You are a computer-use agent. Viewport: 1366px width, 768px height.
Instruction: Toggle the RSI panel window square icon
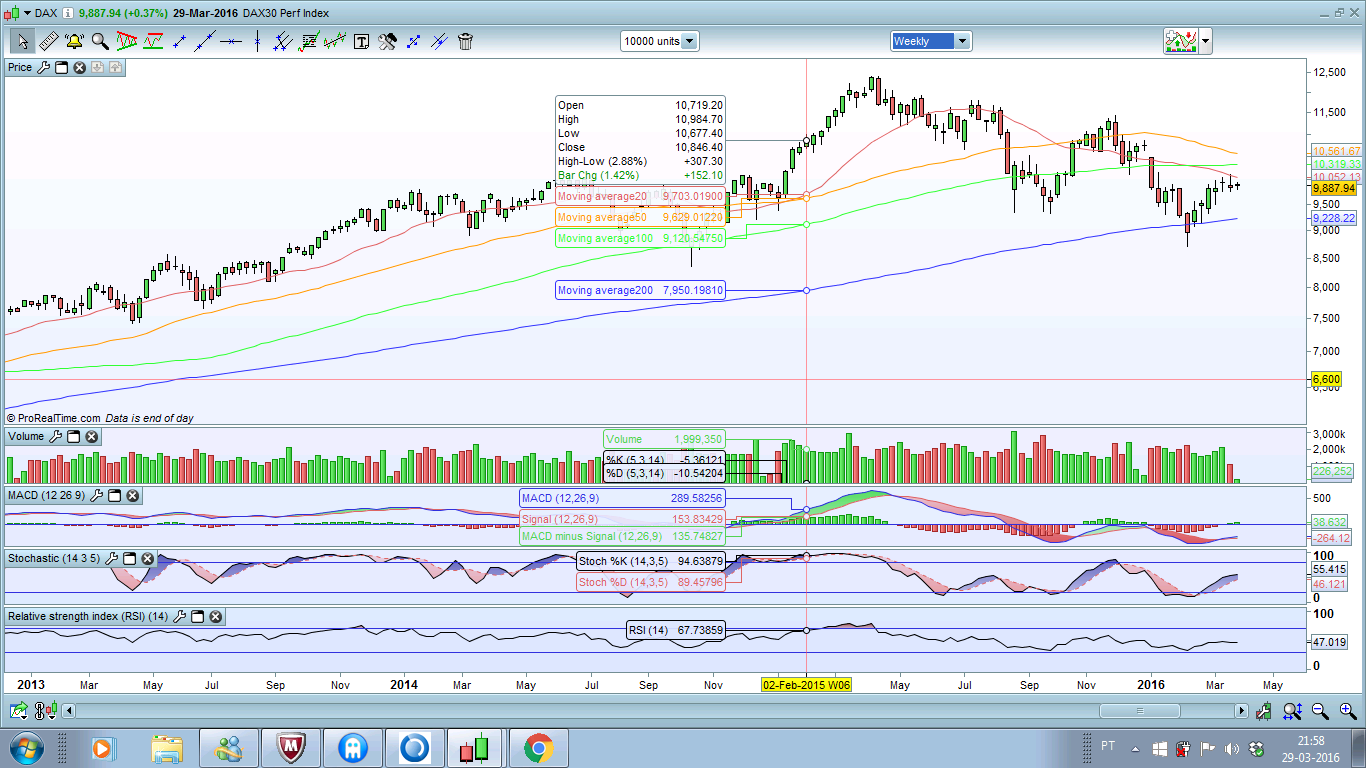click(197, 617)
